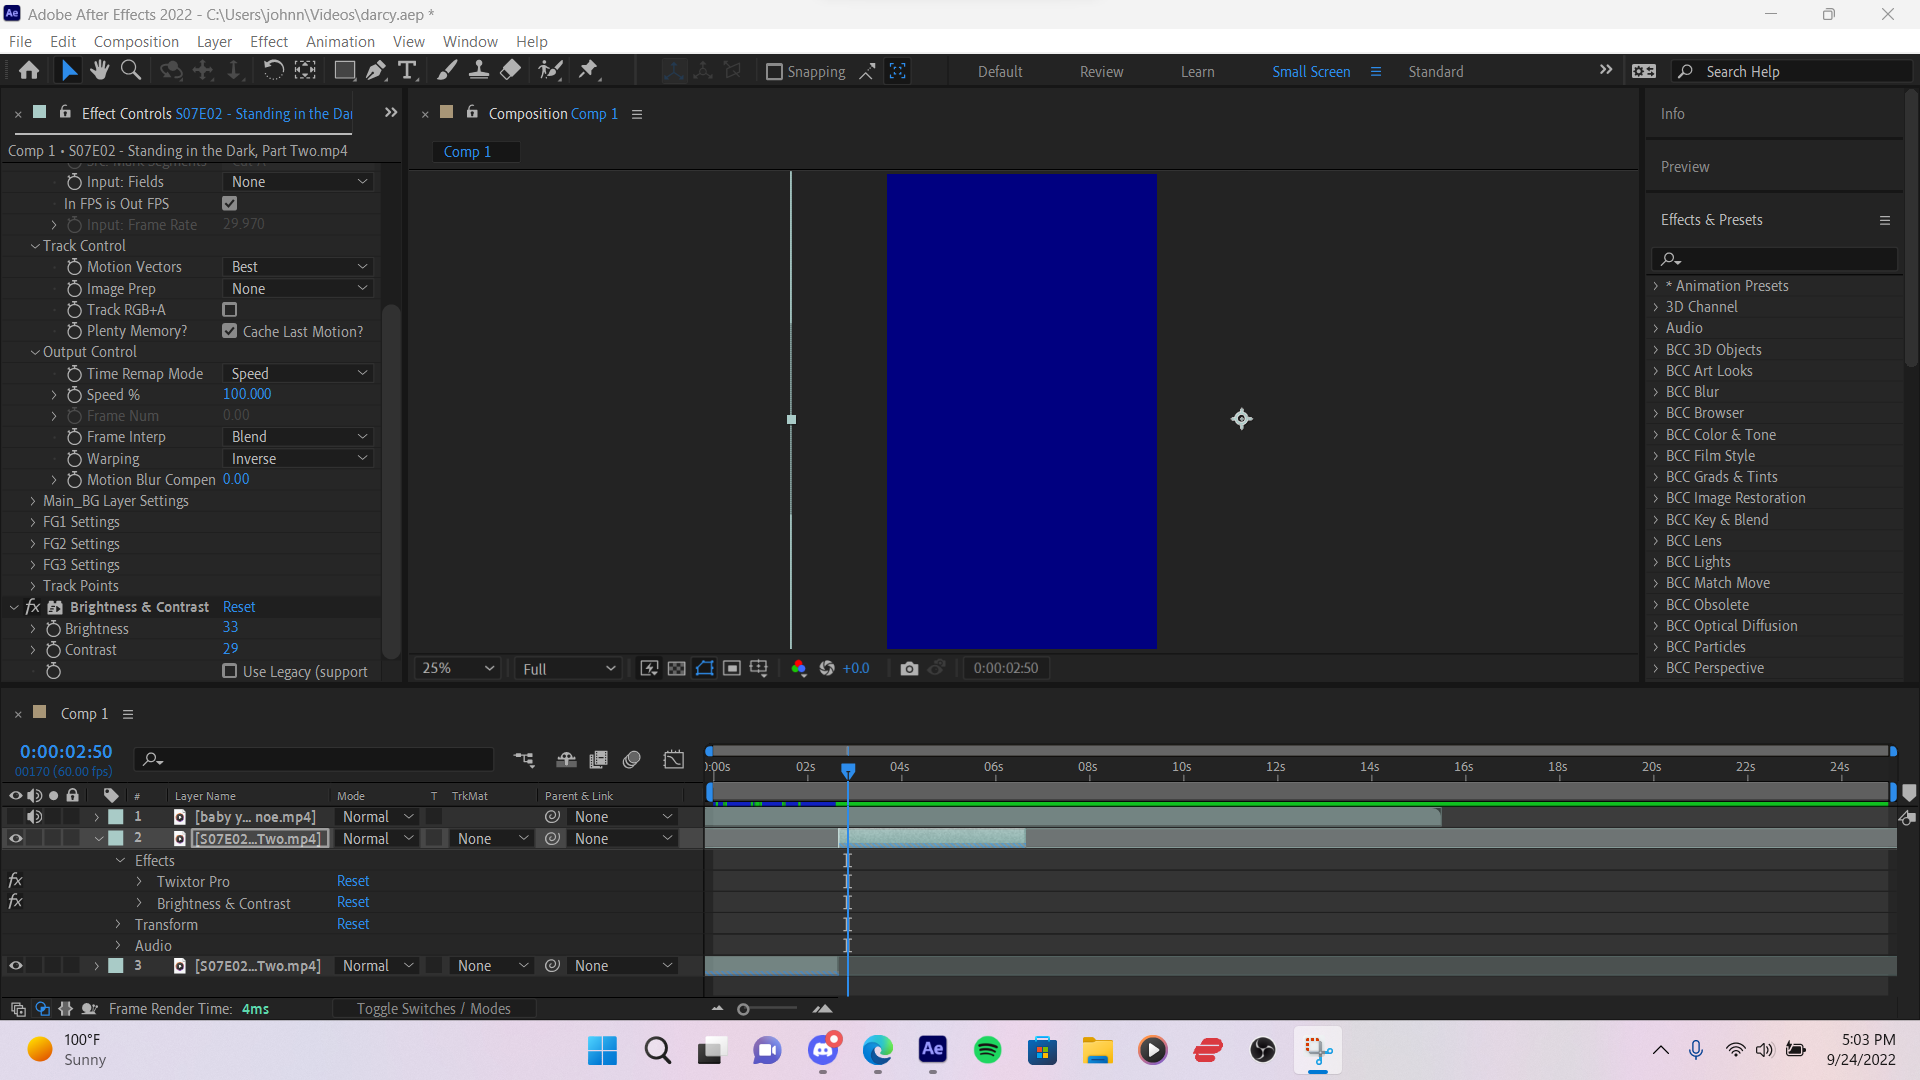
Task: Hide the S07E02...Two.mp4 layer with eye toggle
Action: 15,838
